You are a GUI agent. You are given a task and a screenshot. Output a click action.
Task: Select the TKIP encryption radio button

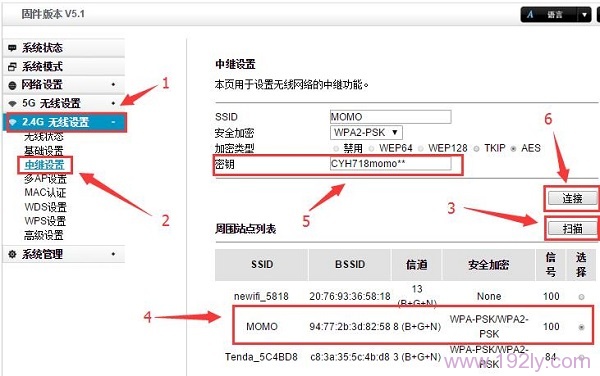[x=476, y=148]
